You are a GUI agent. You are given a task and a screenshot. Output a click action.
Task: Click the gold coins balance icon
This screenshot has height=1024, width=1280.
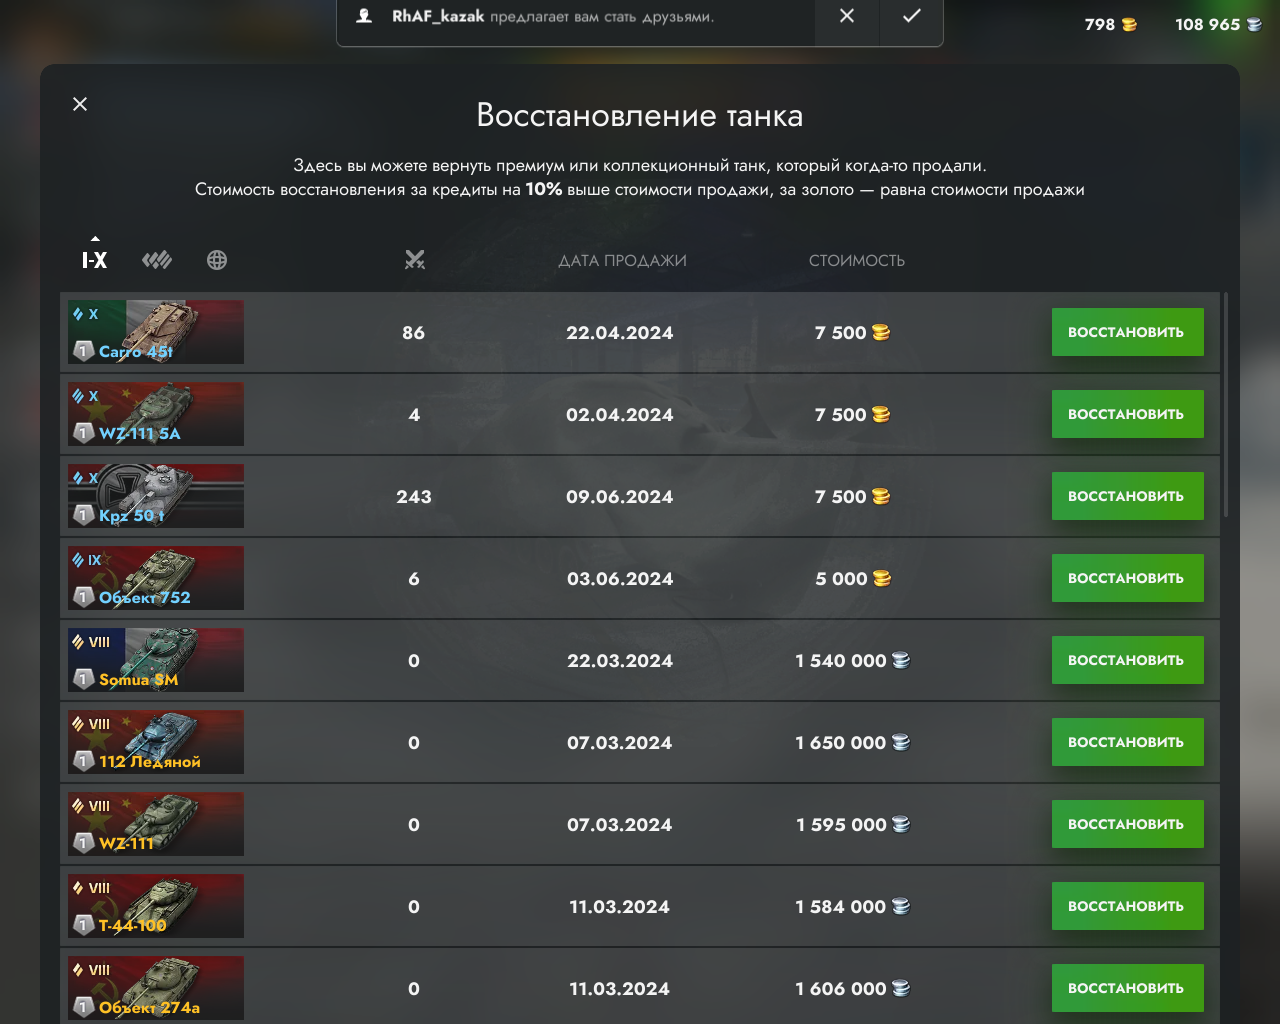[x=1129, y=25]
